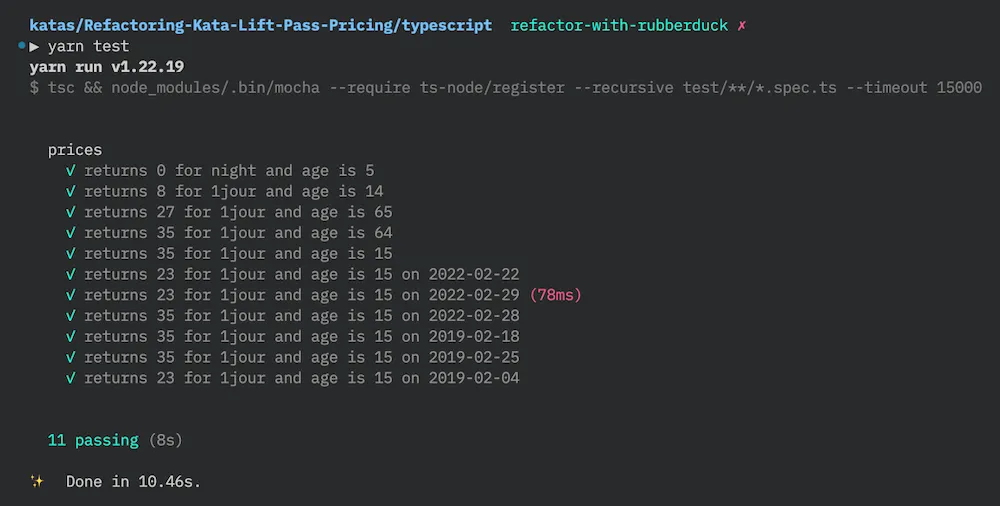Screen dimensions: 1000x506
Task: Click the prompt arrow before yarn test
Action: point(35,46)
